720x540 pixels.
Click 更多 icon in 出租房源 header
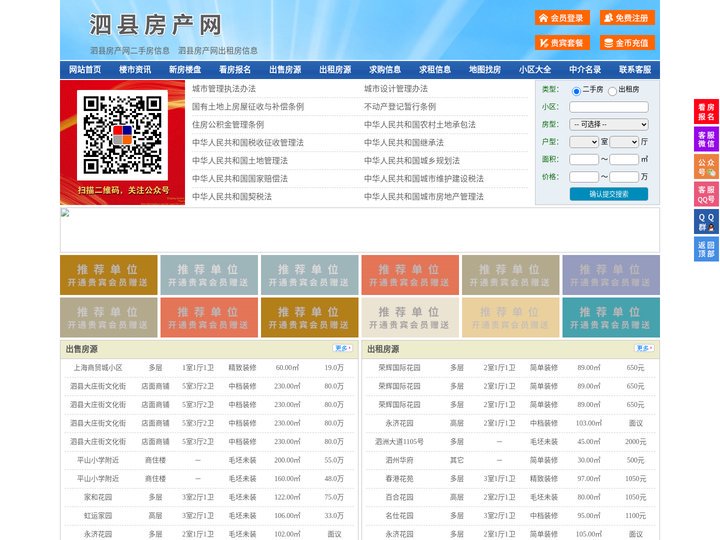[x=644, y=348]
